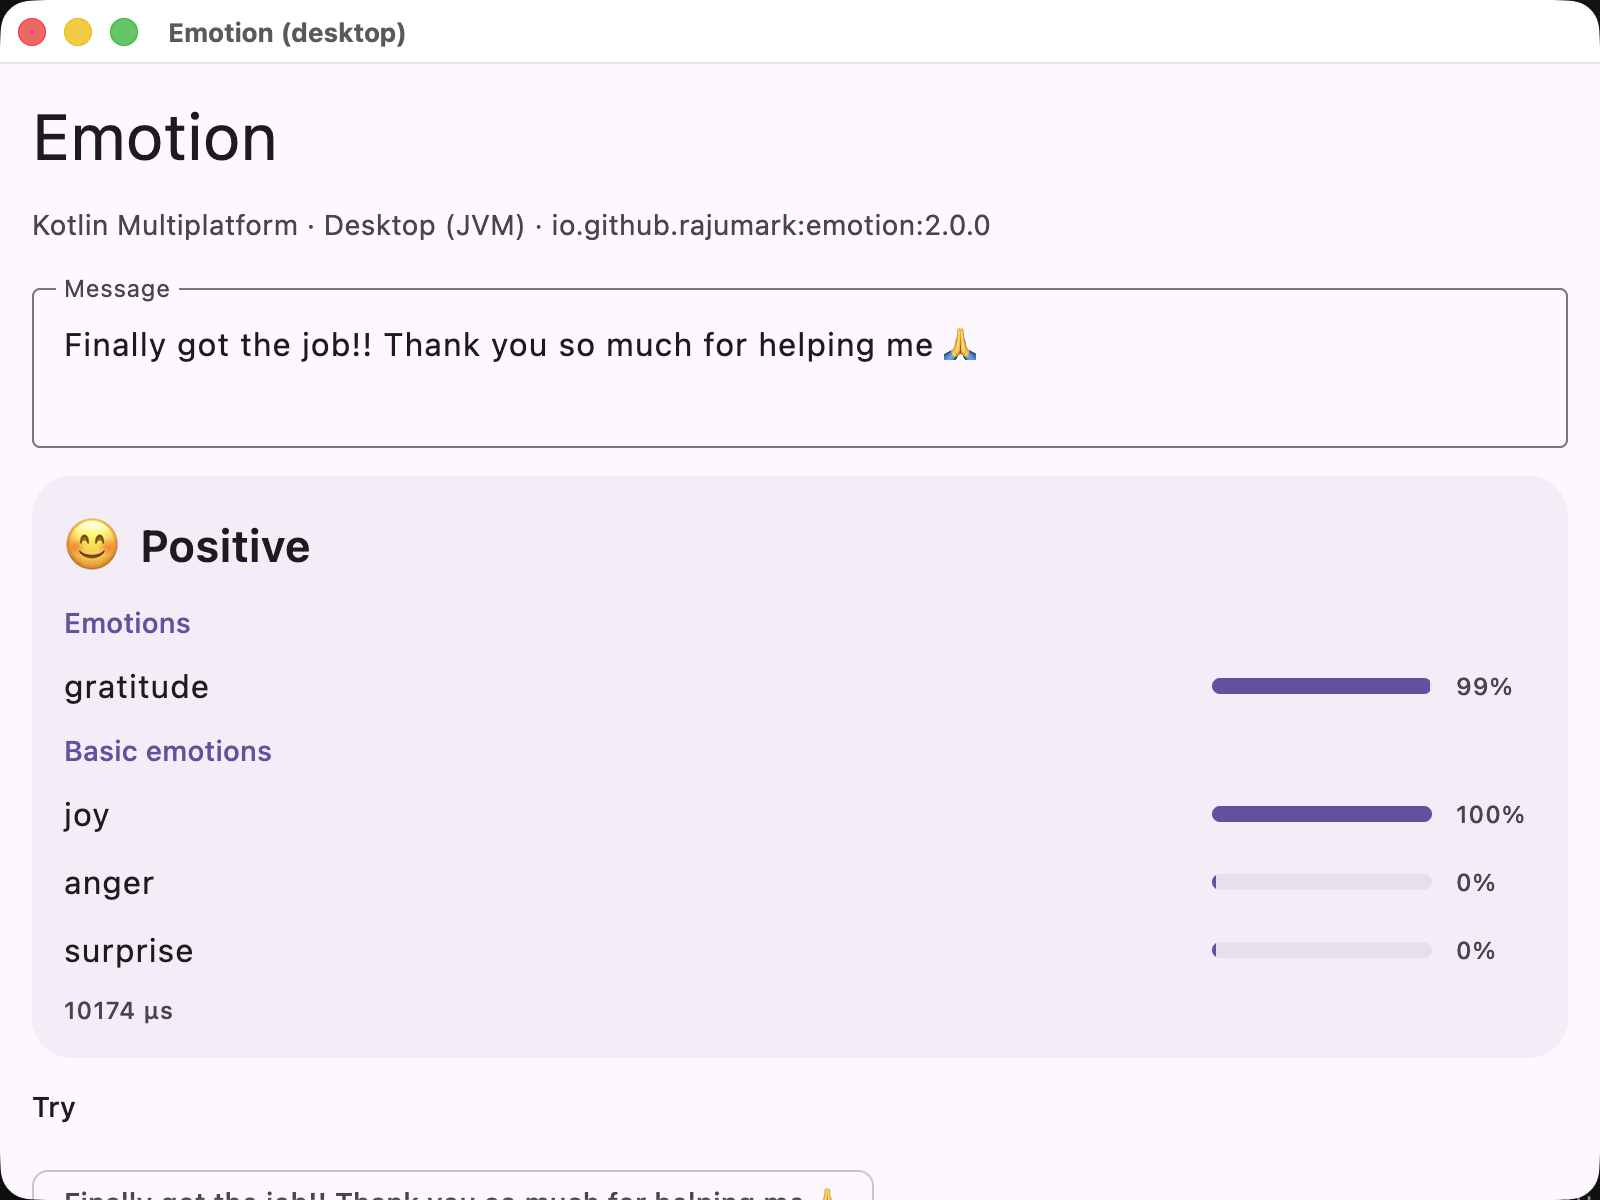Select the 'Positive' sentiment heading
The width and height of the screenshot is (1600, 1200).
click(x=225, y=546)
